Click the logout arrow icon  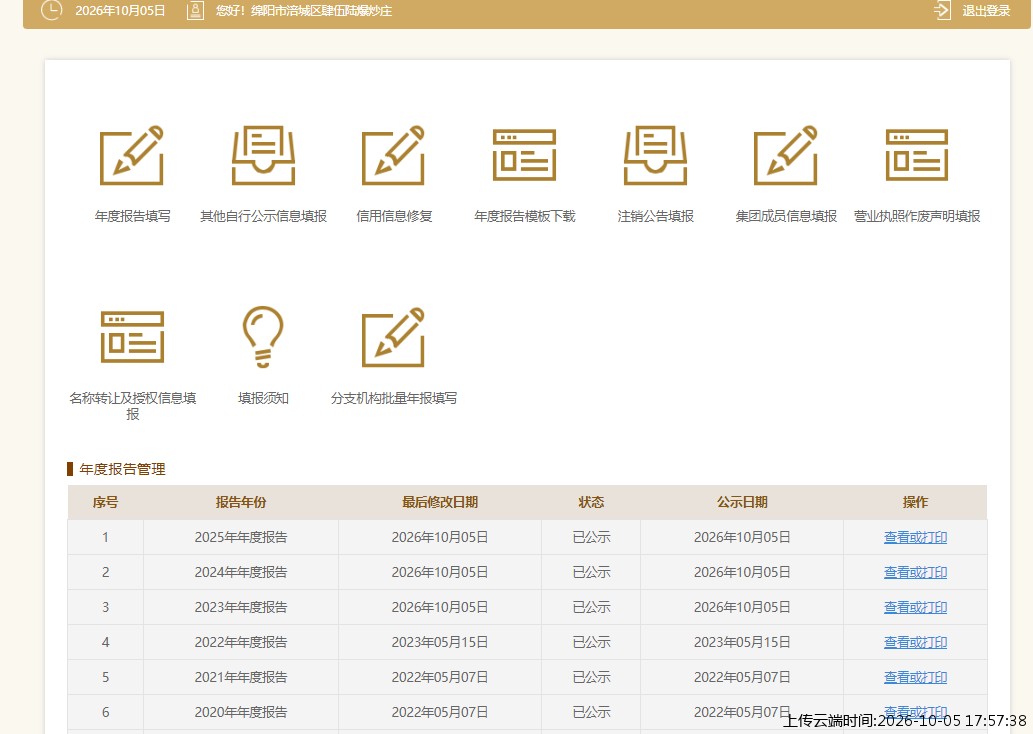click(x=943, y=11)
